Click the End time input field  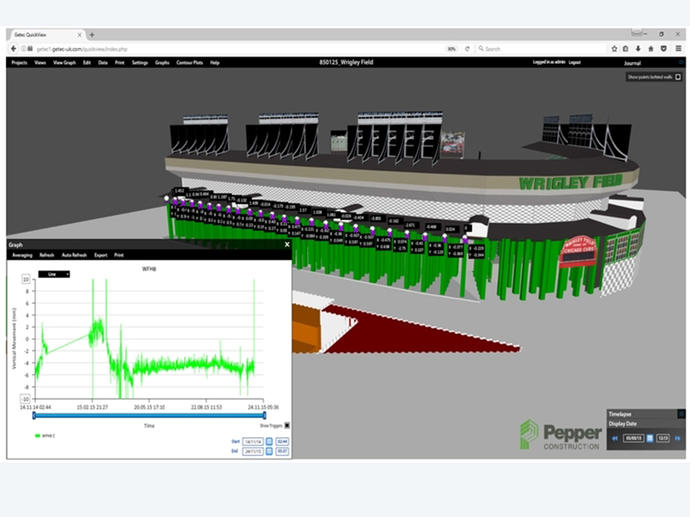[282, 451]
